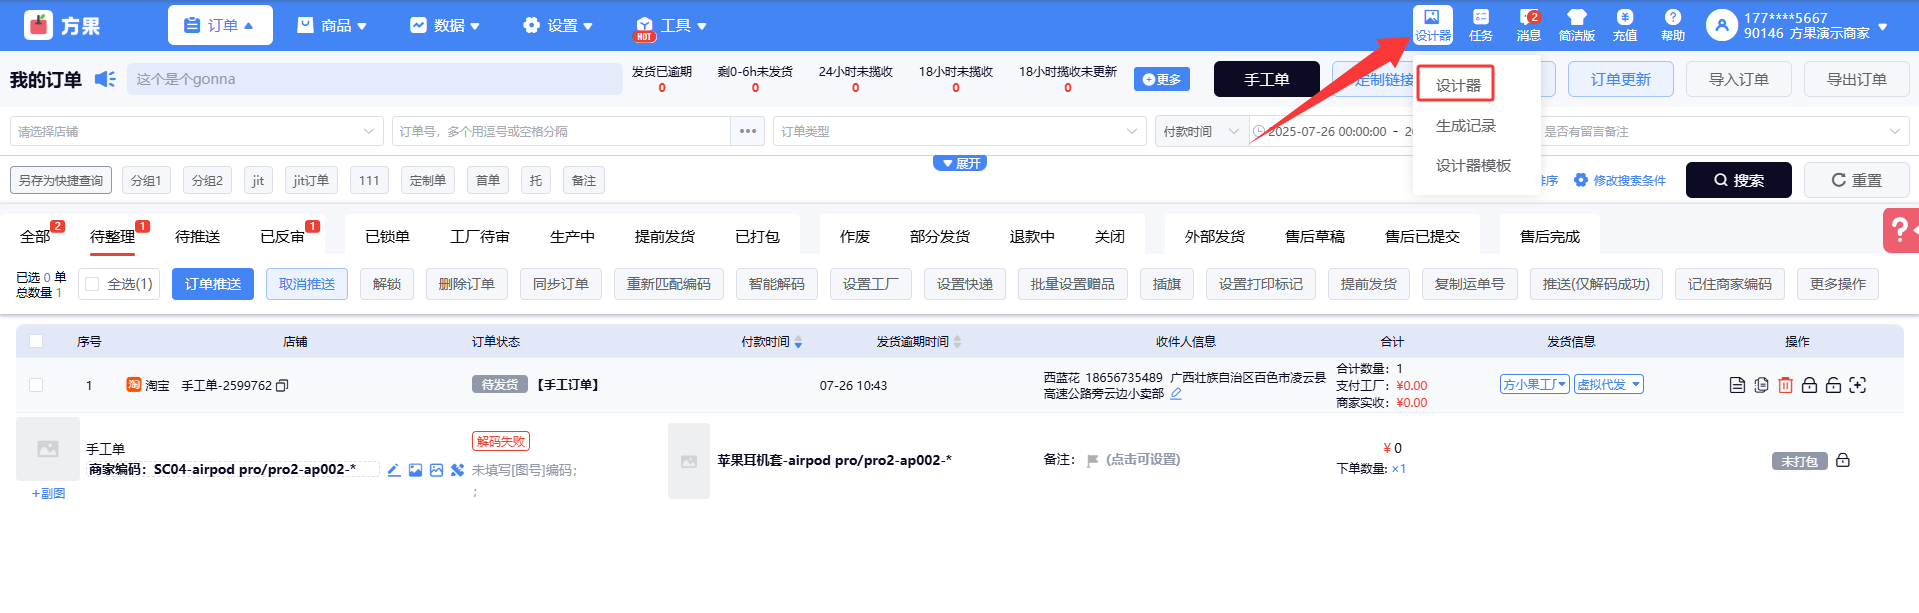Click the 充值 recharge icon
Screen dimensions: 1919x613
[1624, 24]
